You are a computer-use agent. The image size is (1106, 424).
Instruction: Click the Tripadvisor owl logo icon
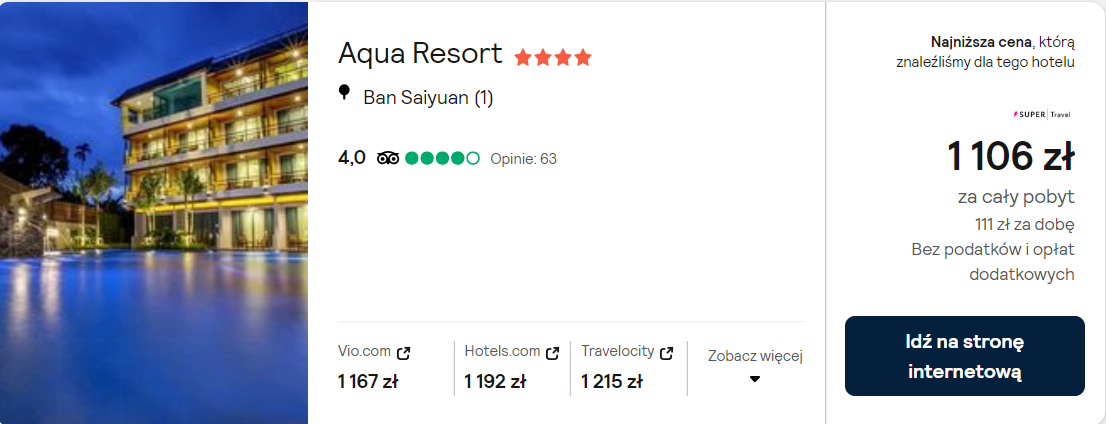388,158
